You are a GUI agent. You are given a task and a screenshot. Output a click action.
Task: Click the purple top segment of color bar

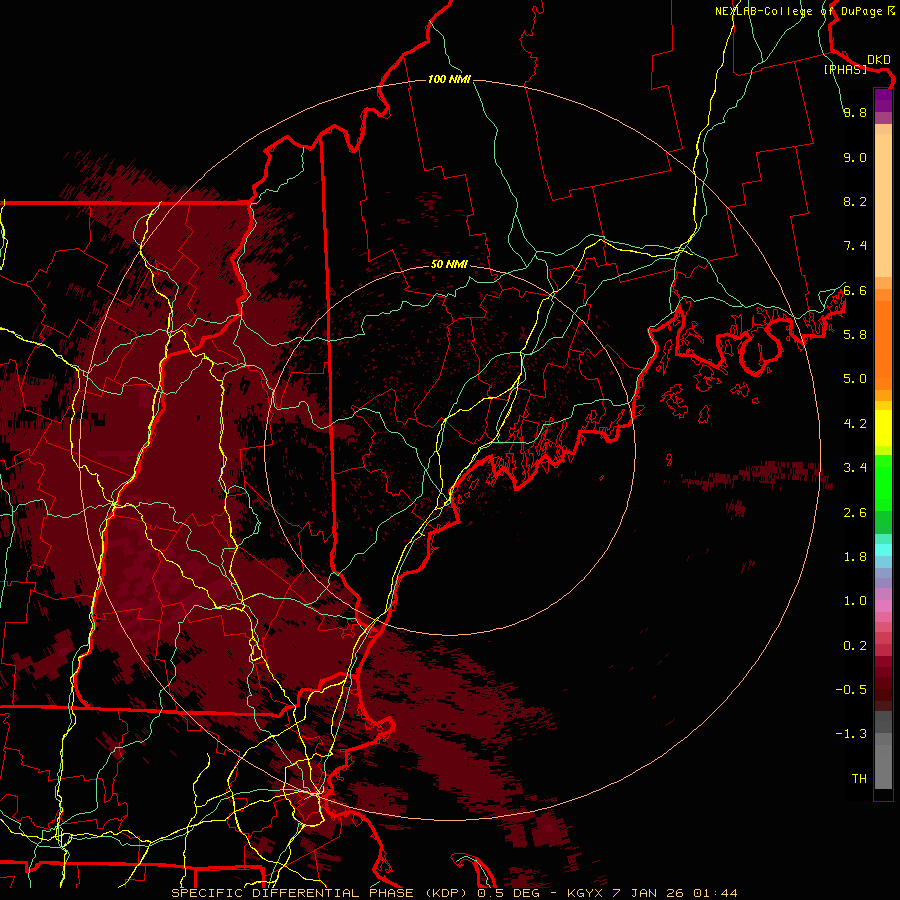coord(883,100)
